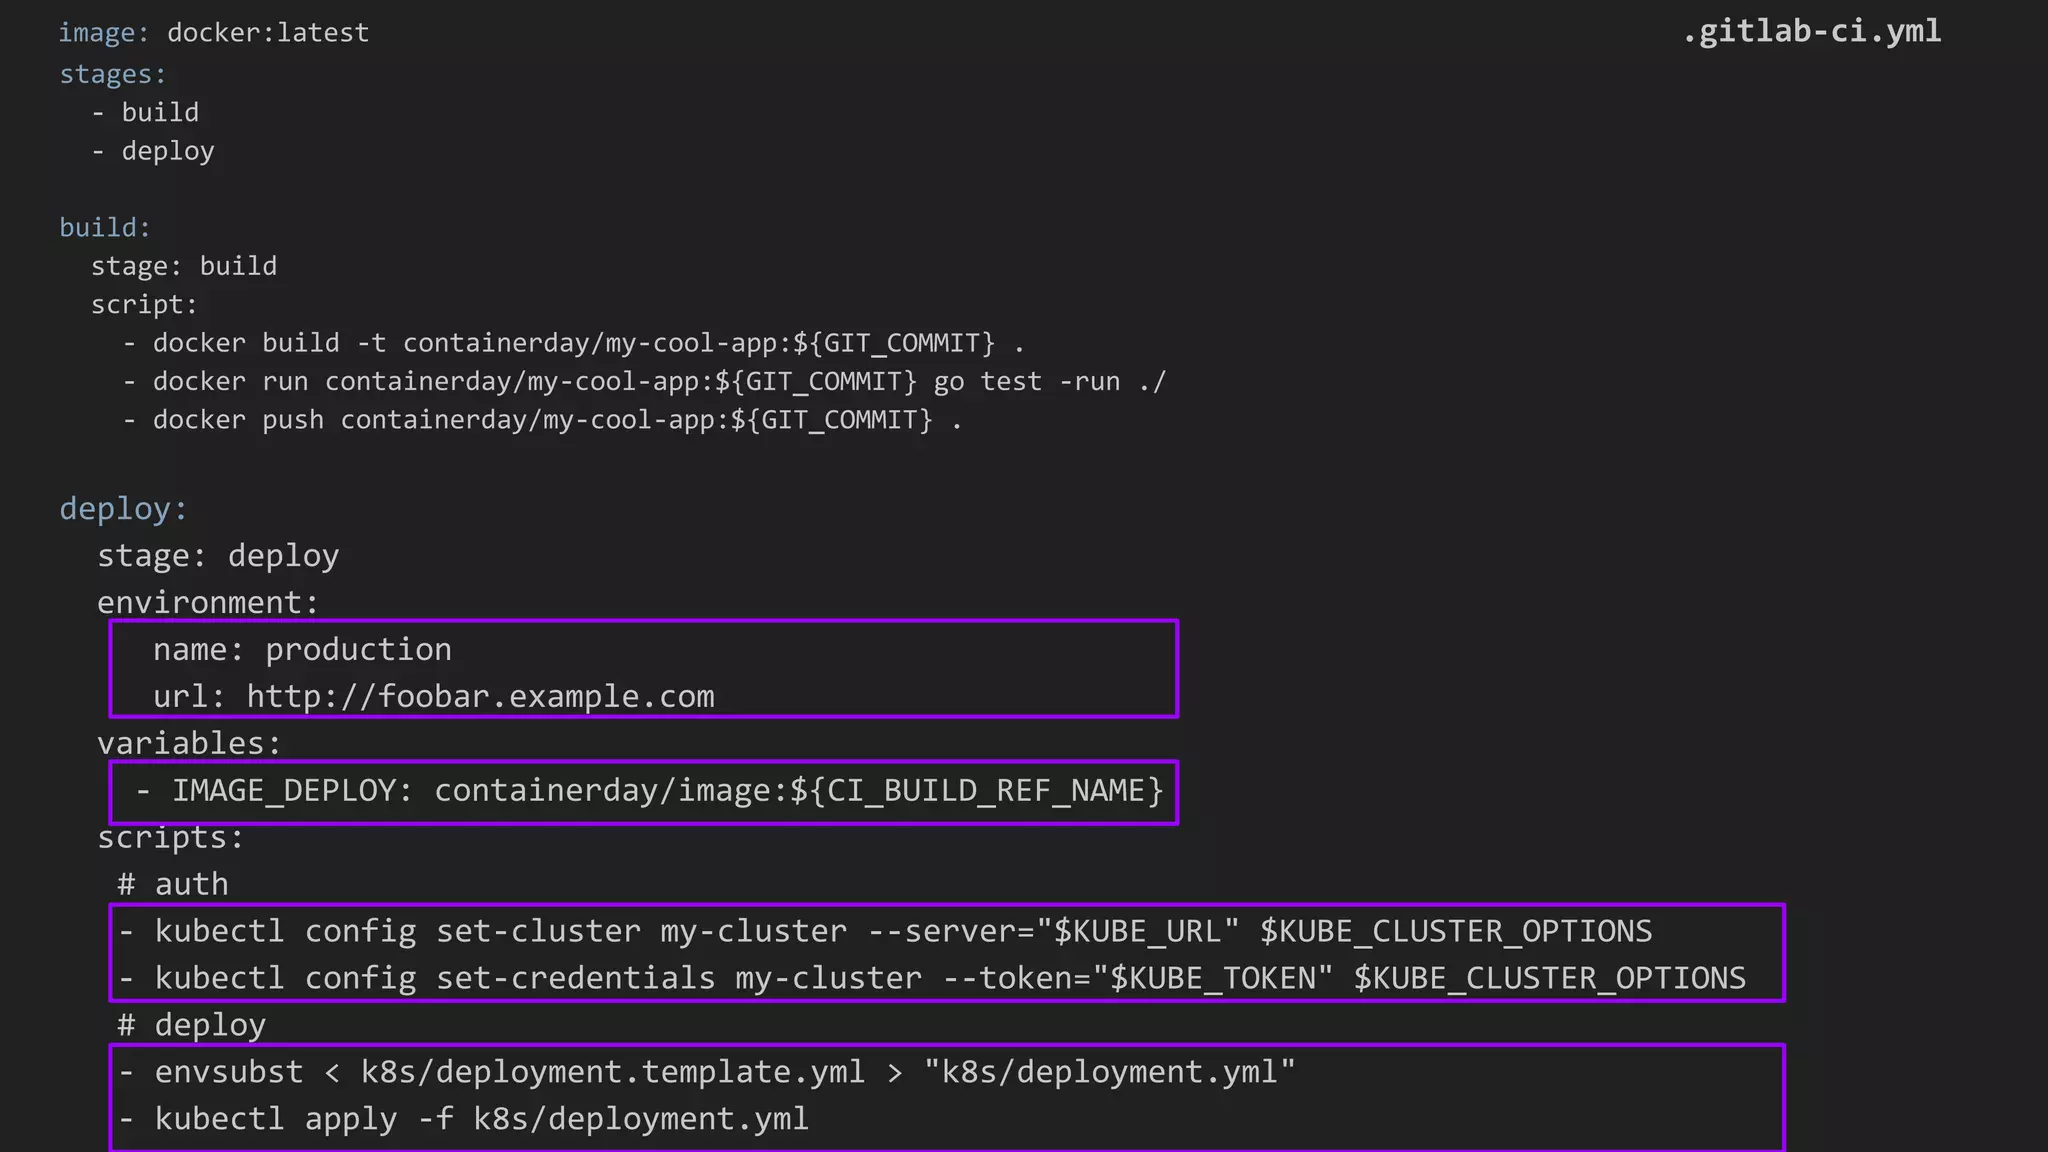2048x1152 pixels.
Task: Click the .gitlab-ci.yml file name label
Action: tap(1812, 32)
